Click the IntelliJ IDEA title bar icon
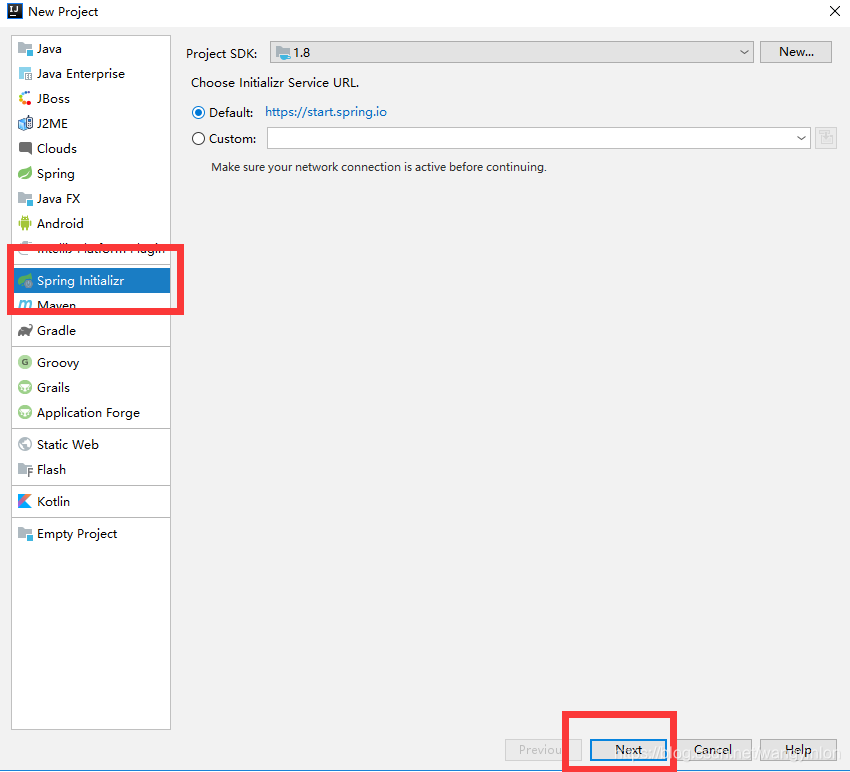This screenshot has height=772, width=850. pos(15,11)
